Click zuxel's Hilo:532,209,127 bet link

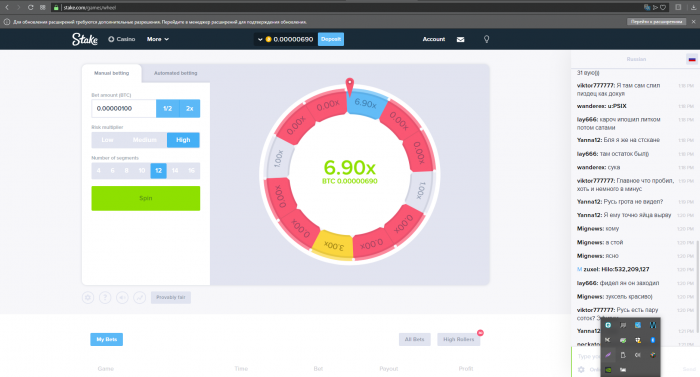click(625, 269)
